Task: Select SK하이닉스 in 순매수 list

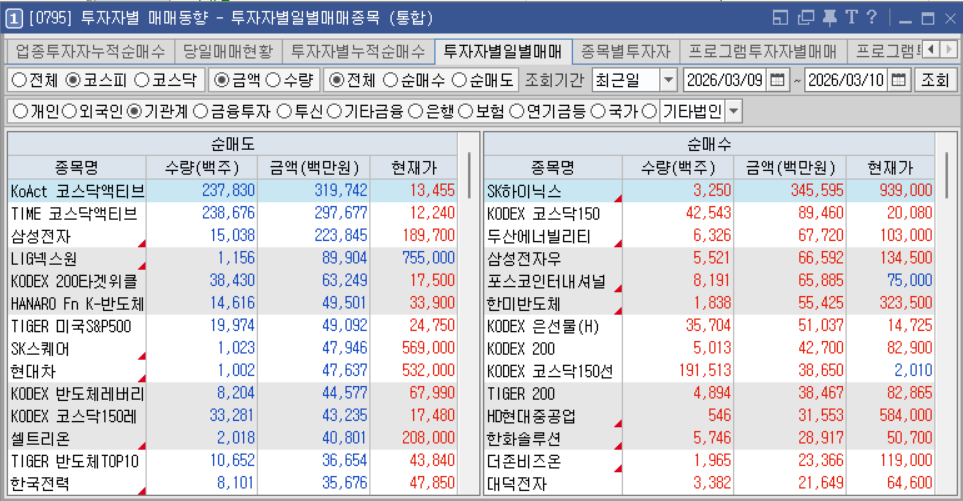Action: pos(709,191)
